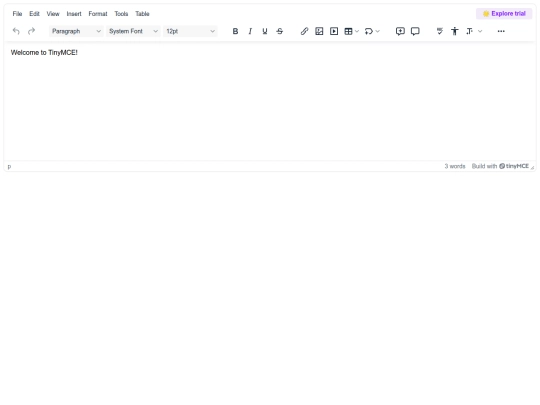Toggle Bold formatting
Viewport: 540px width, 405px height.
tap(235, 31)
